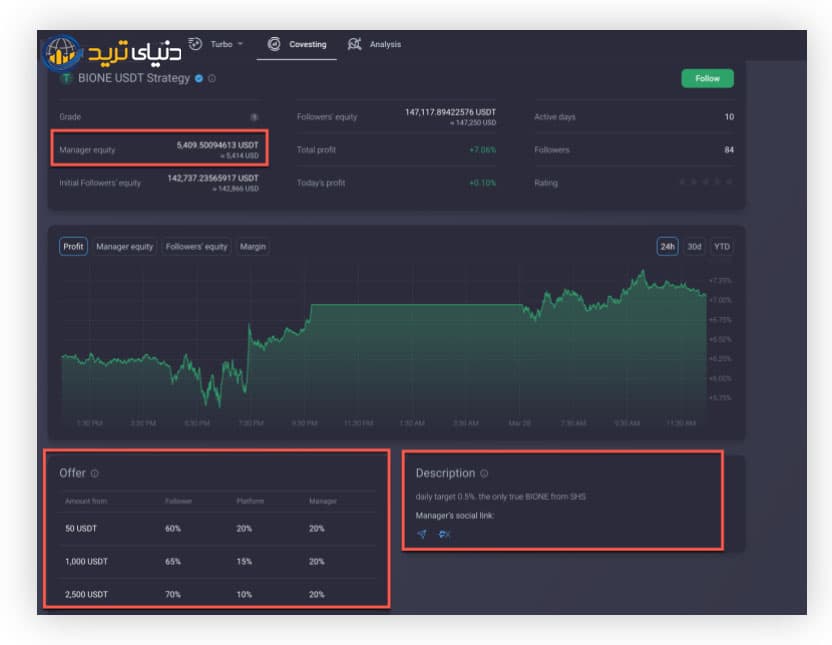Select the Followers' equity chart tab
The height and width of the screenshot is (645, 832).
point(196,247)
